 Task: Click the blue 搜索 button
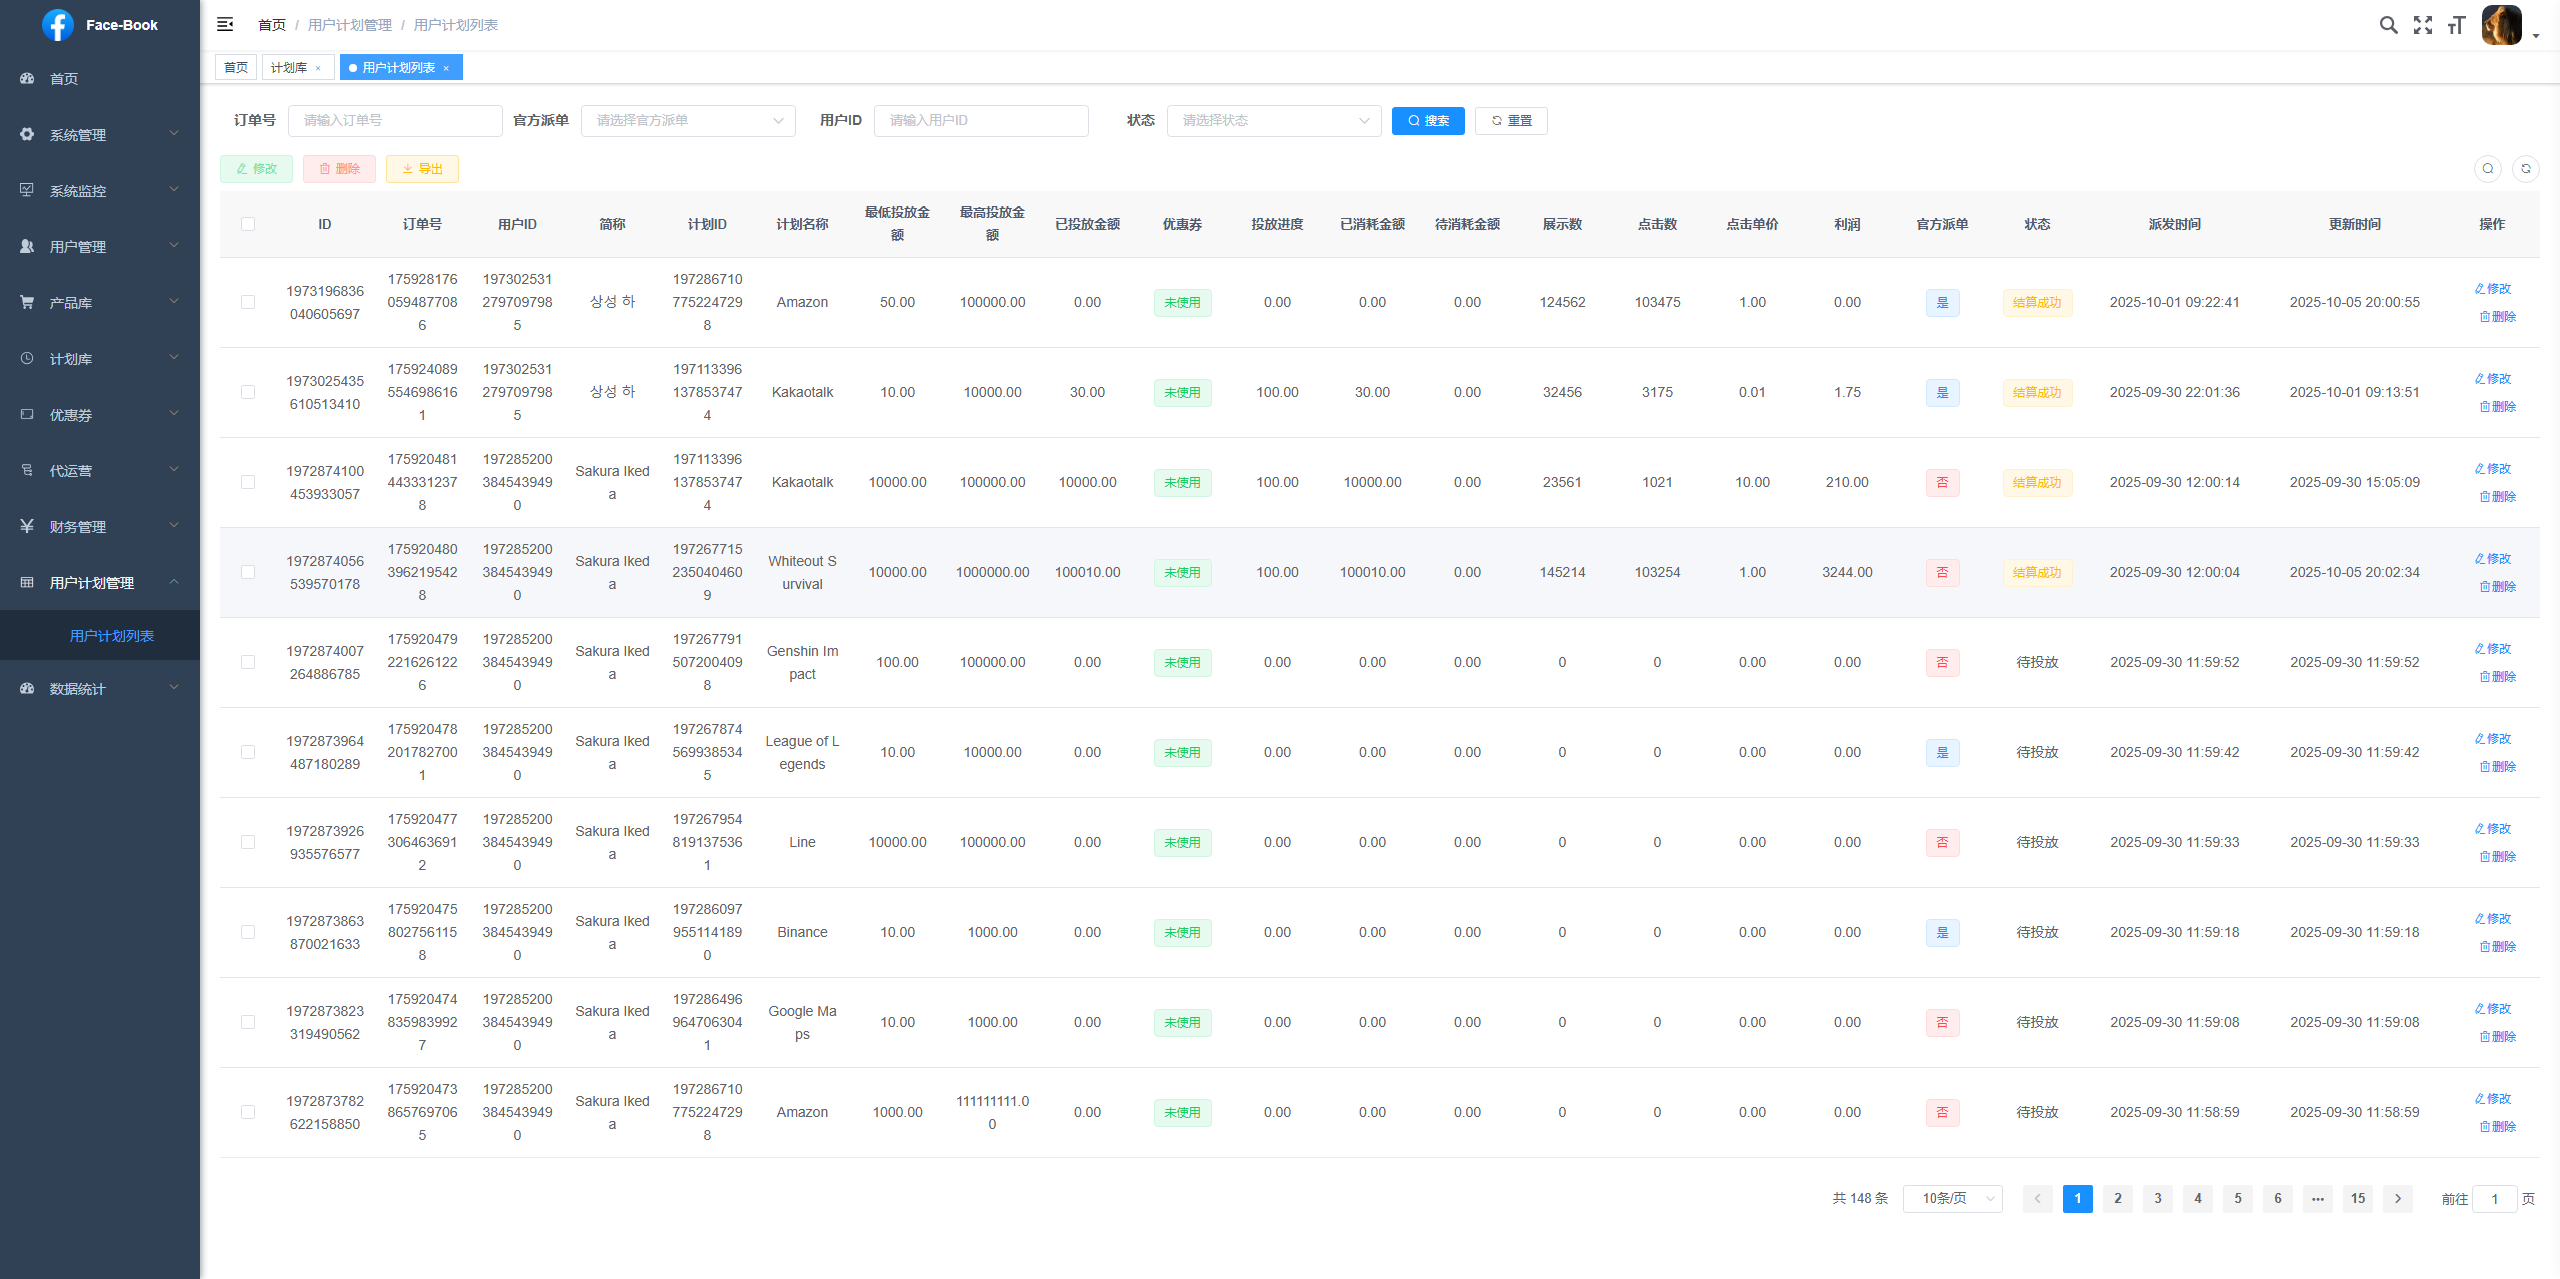pyautogui.click(x=1427, y=121)
